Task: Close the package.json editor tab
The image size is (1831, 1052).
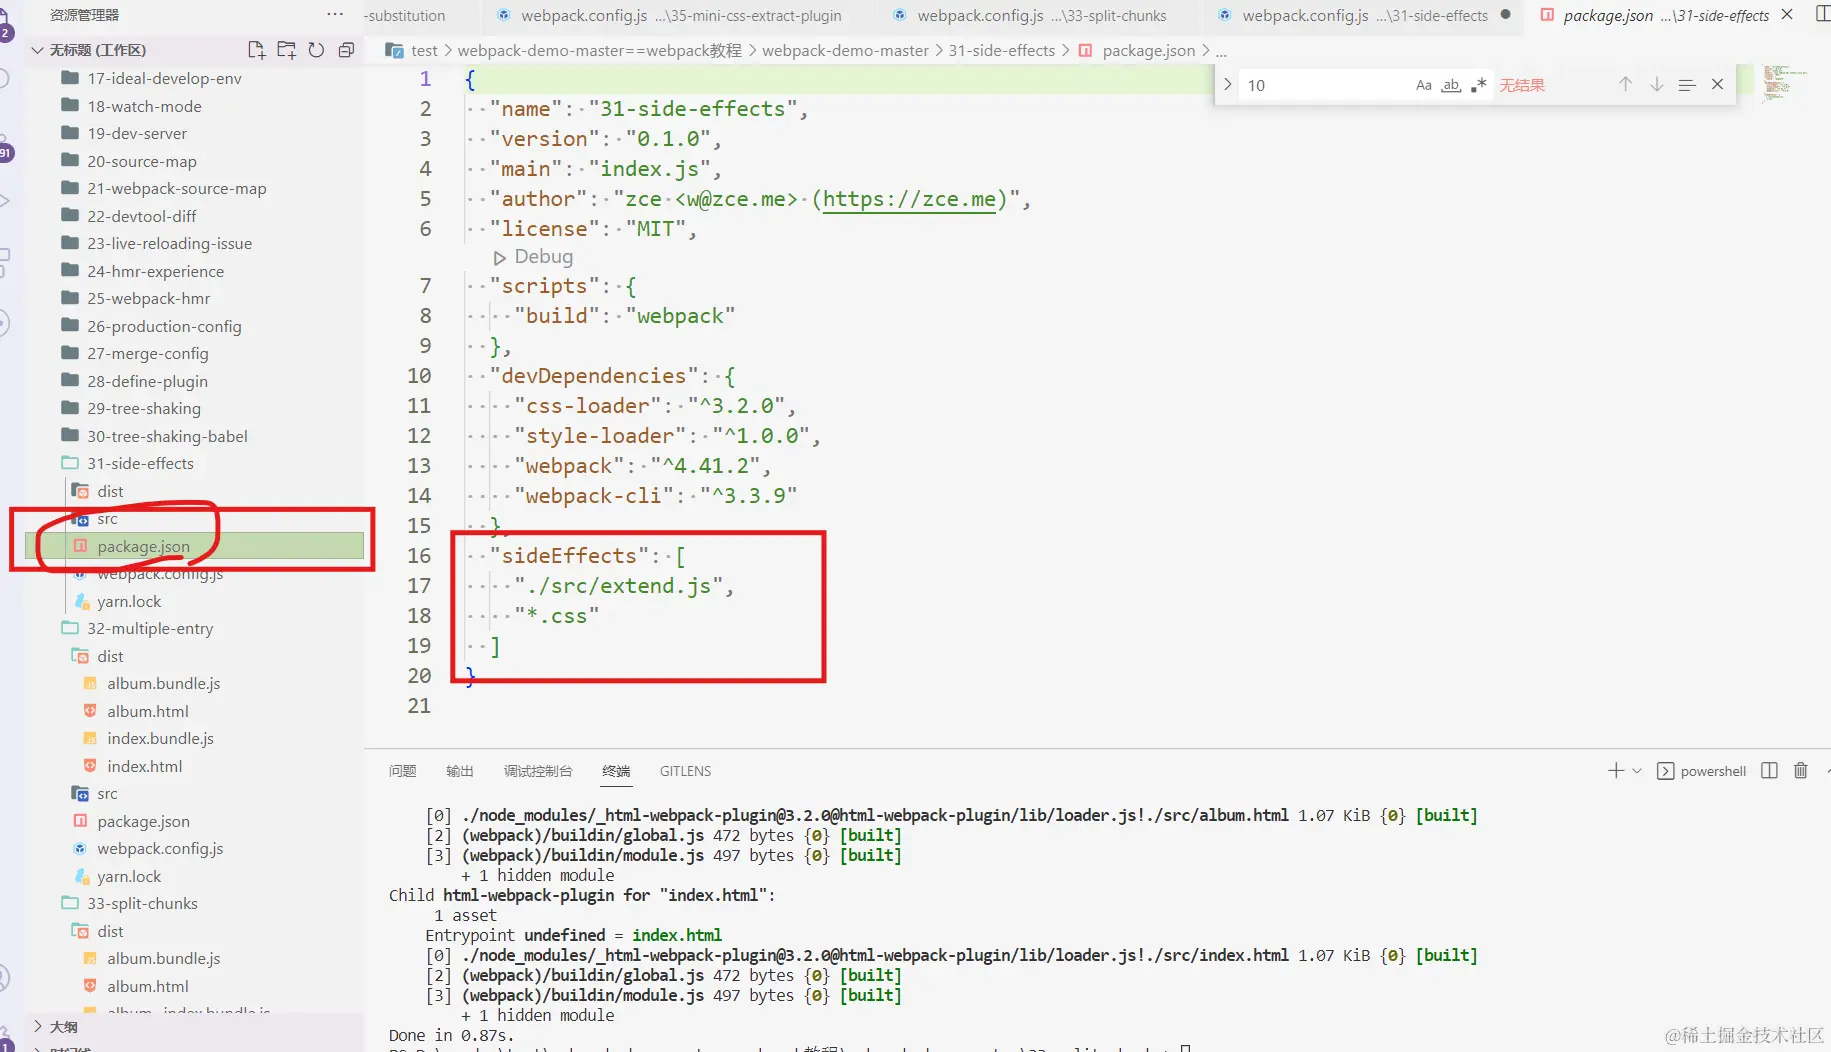Action: point(1787,15)
